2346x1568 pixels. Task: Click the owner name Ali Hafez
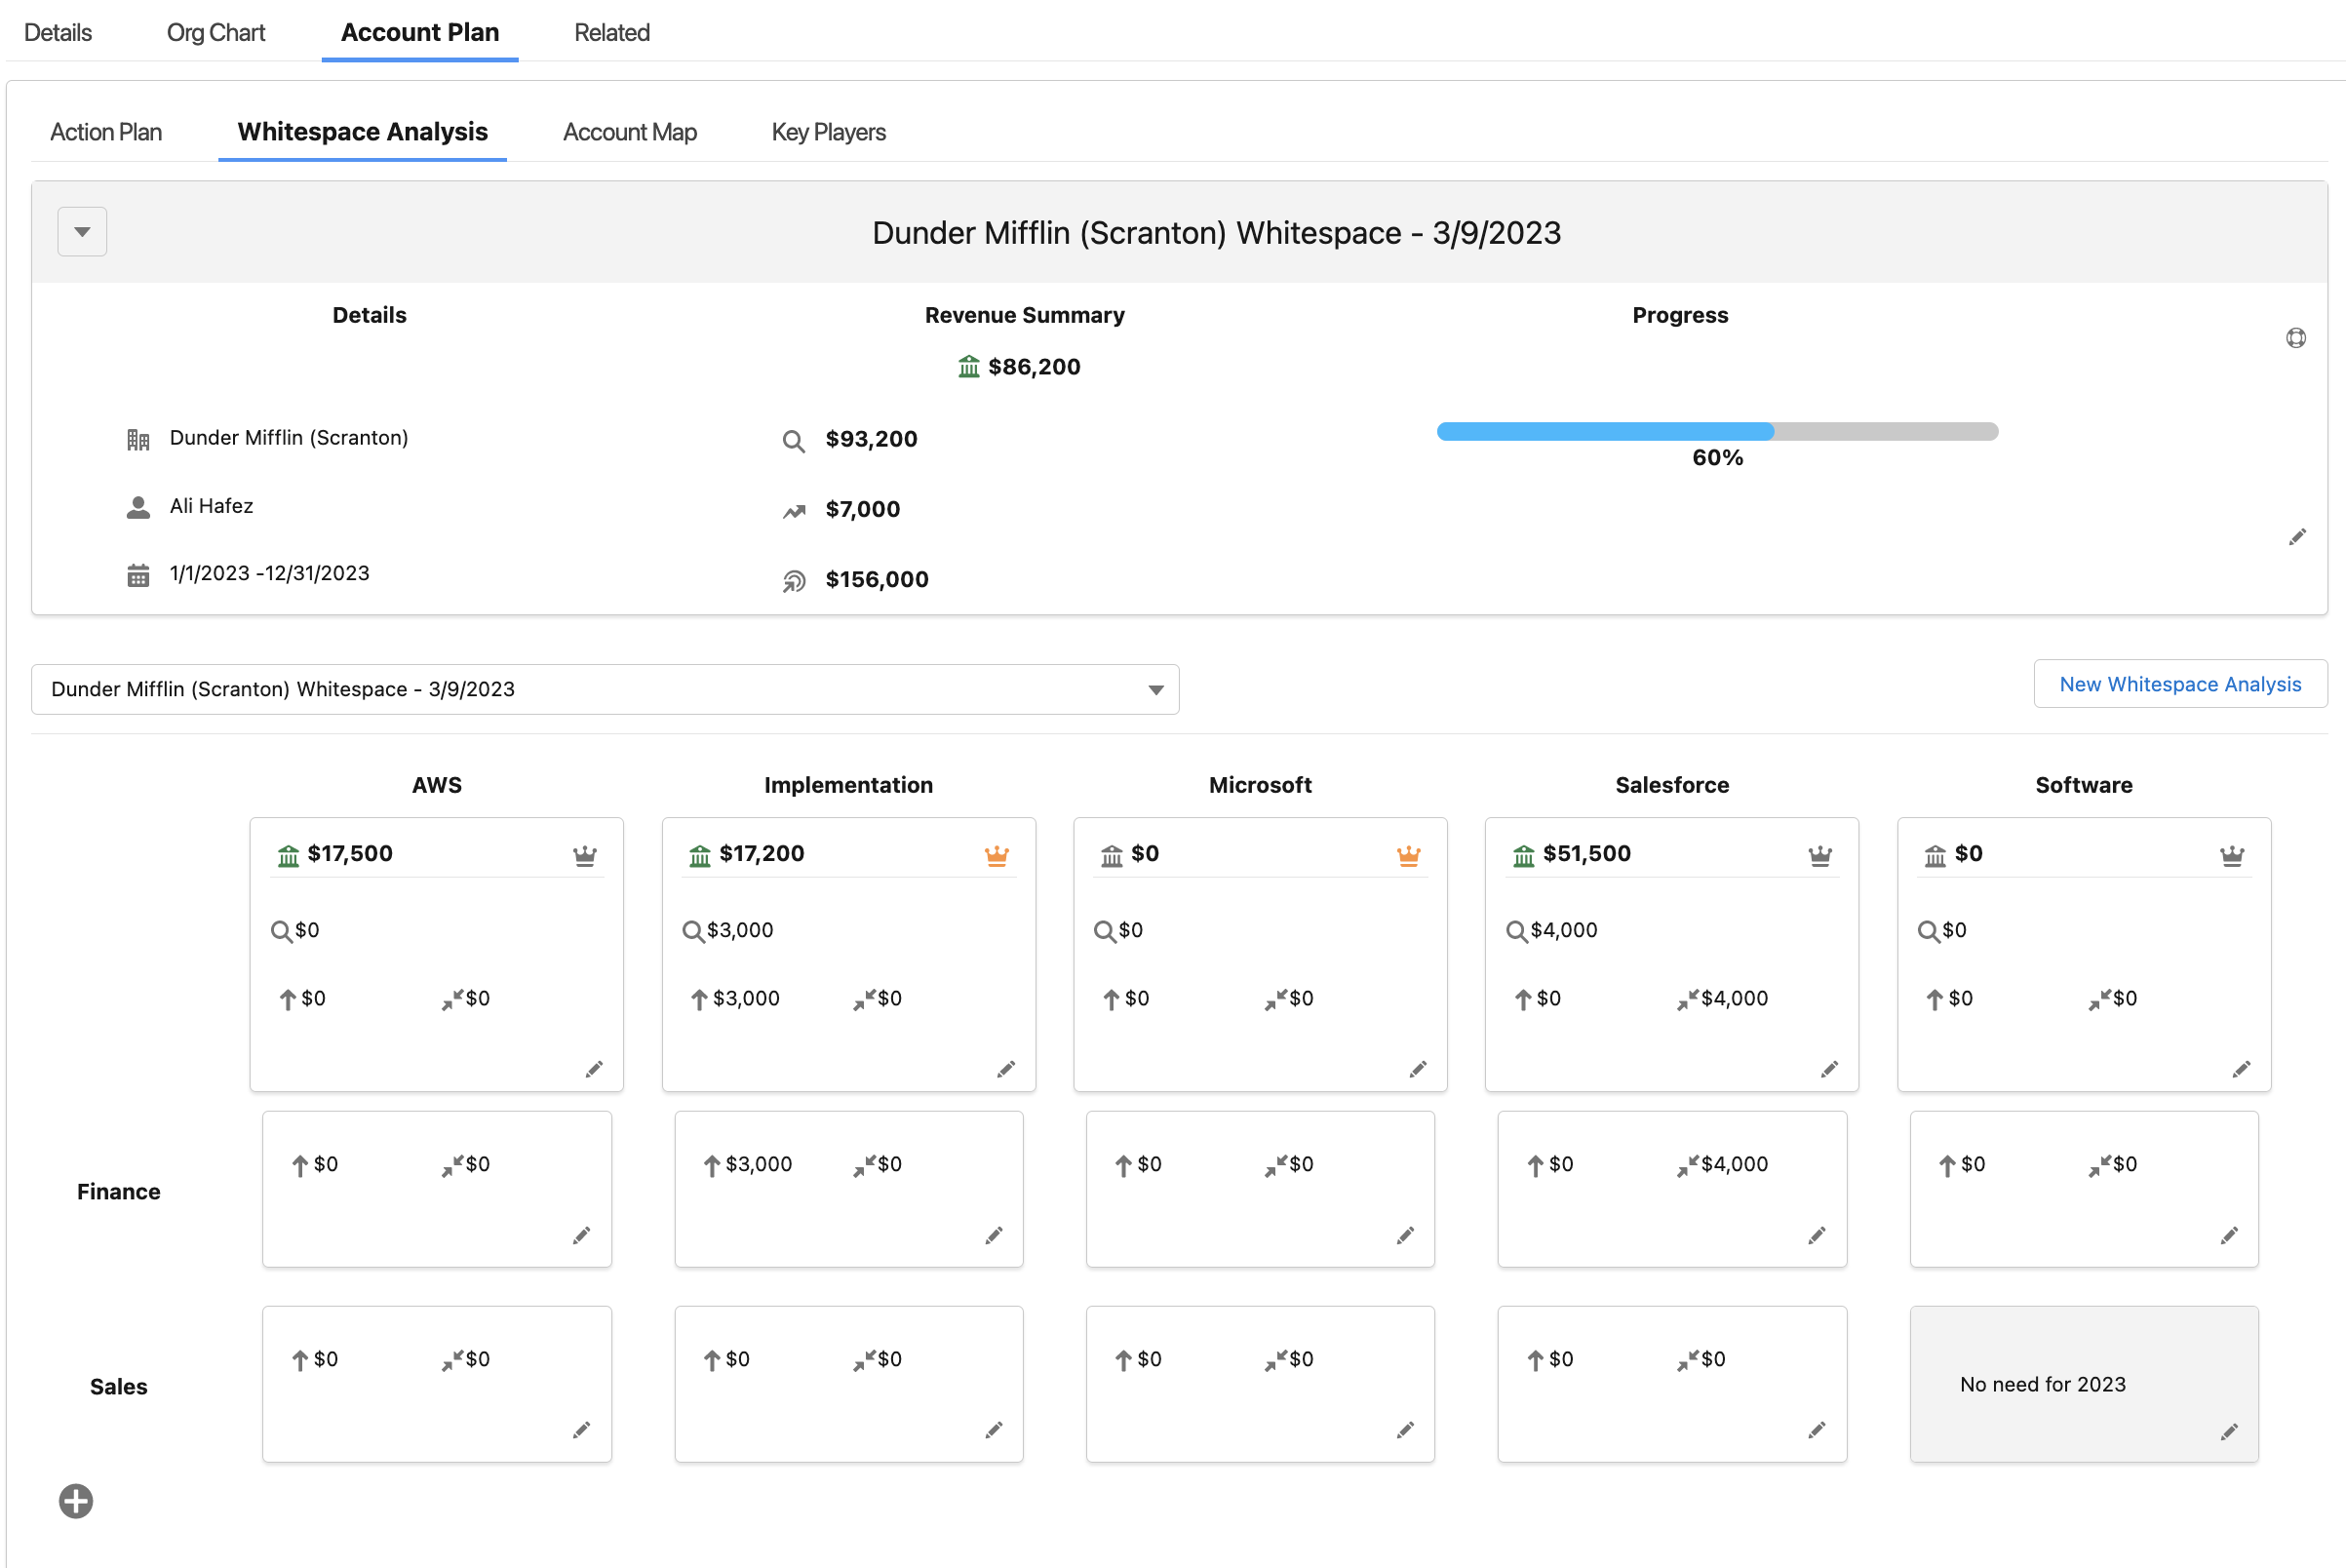[211, 506]
